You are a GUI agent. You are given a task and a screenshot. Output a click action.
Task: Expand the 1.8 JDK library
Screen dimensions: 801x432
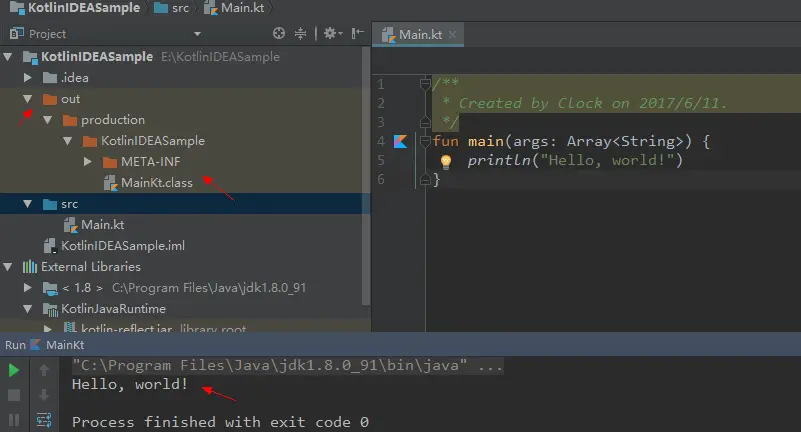pyautogui.click(x=28, y=288)
